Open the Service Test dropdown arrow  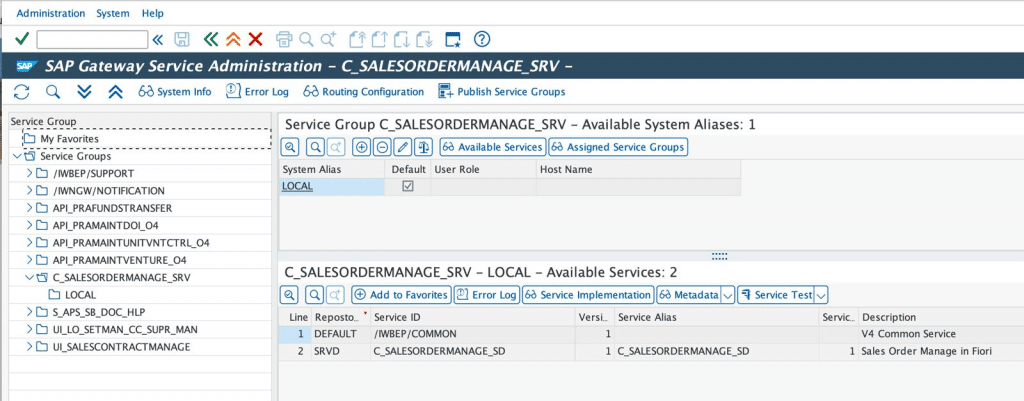(821, 295)
